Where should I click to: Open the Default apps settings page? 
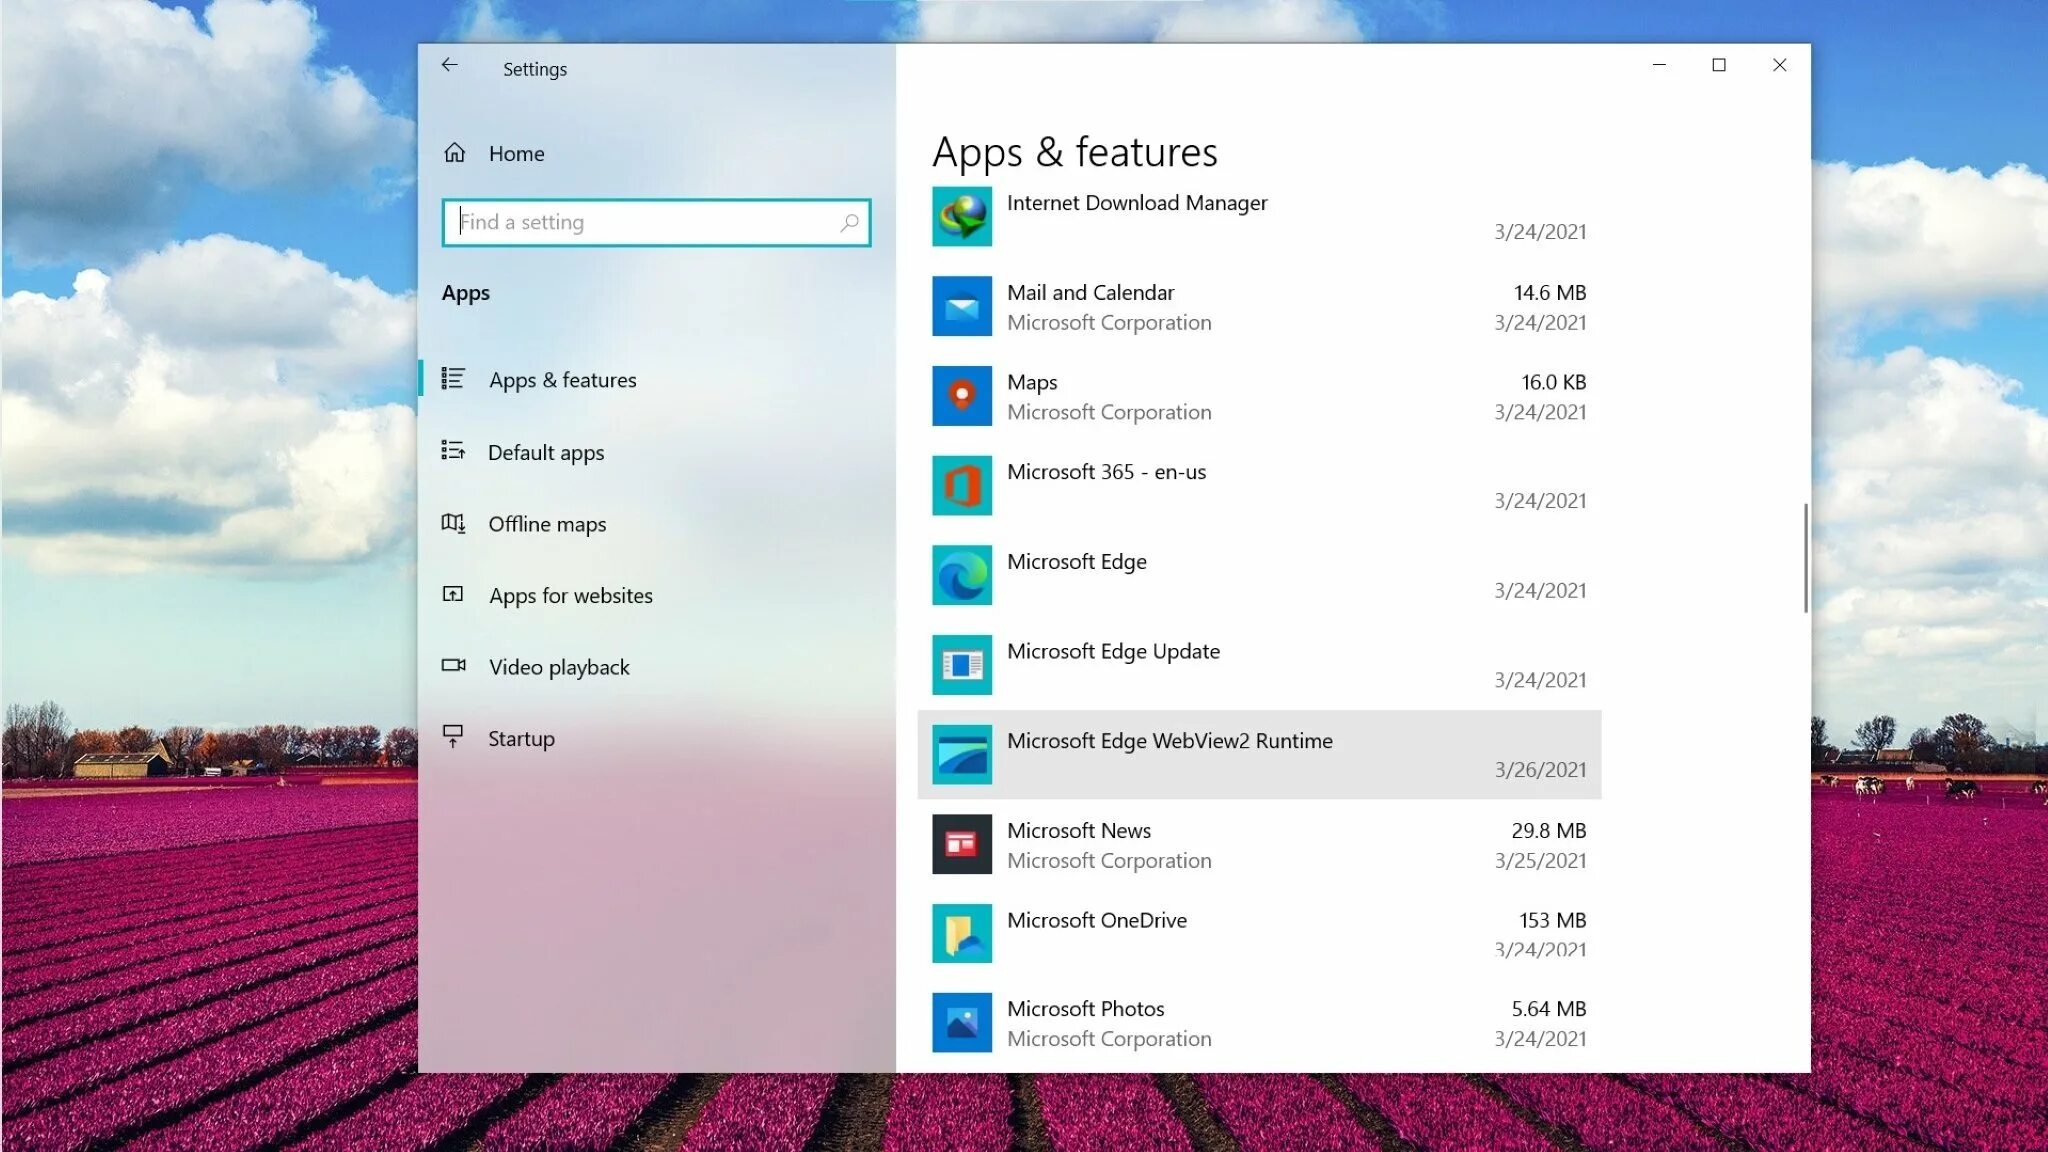pos(545,452)
